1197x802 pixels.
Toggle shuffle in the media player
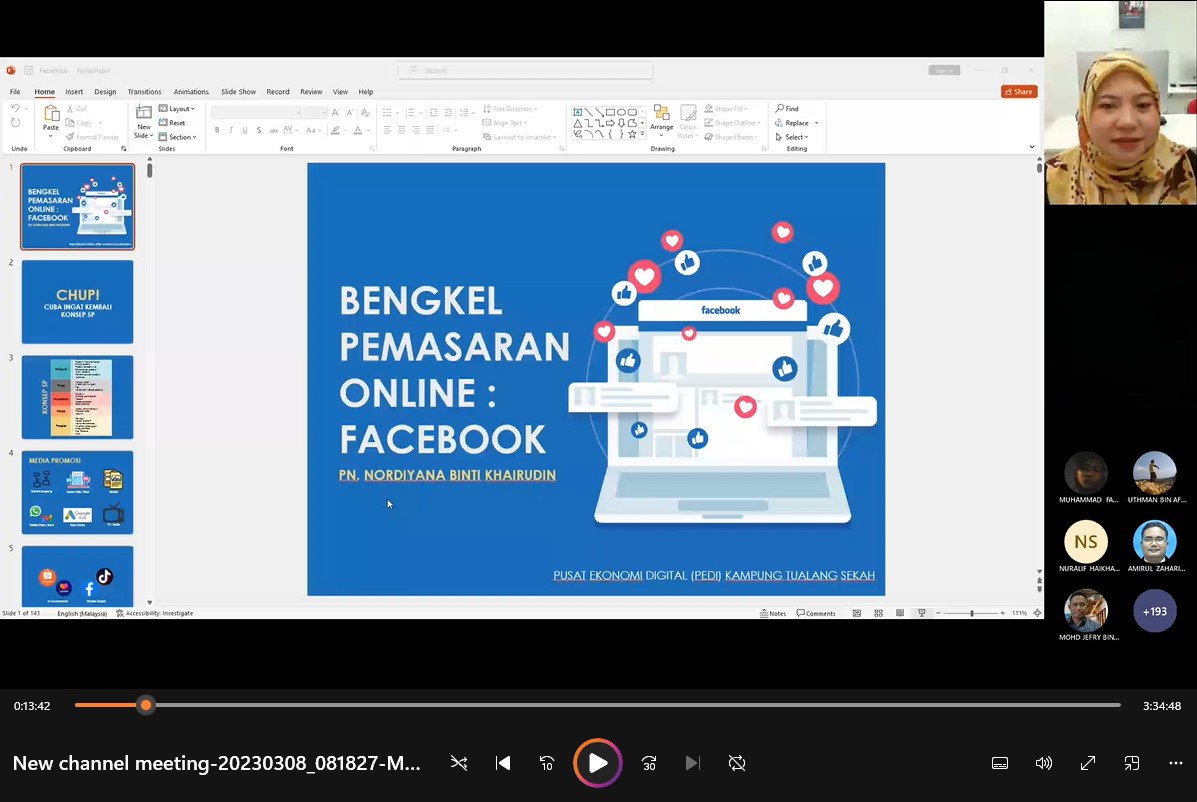pyautogui.click(x=459, y=763)
